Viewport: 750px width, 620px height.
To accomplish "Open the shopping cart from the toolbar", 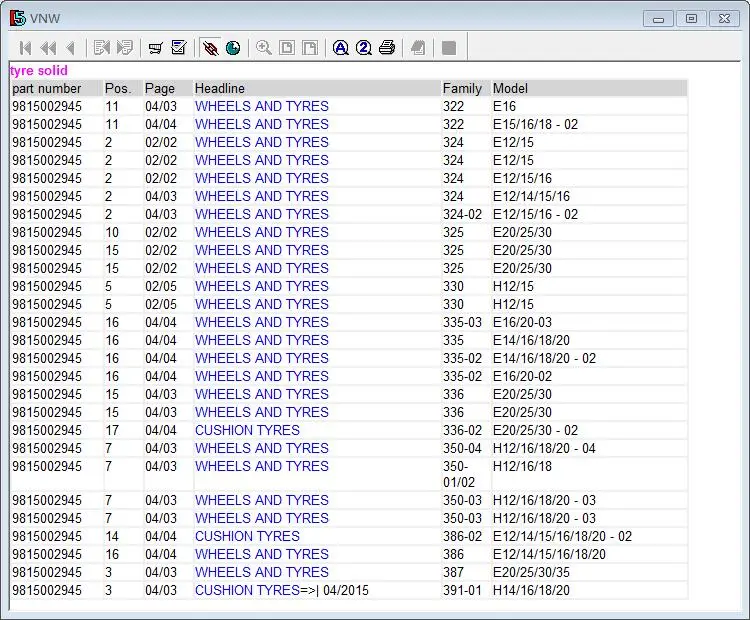I will pyautogui.click(x=155, y=48).
